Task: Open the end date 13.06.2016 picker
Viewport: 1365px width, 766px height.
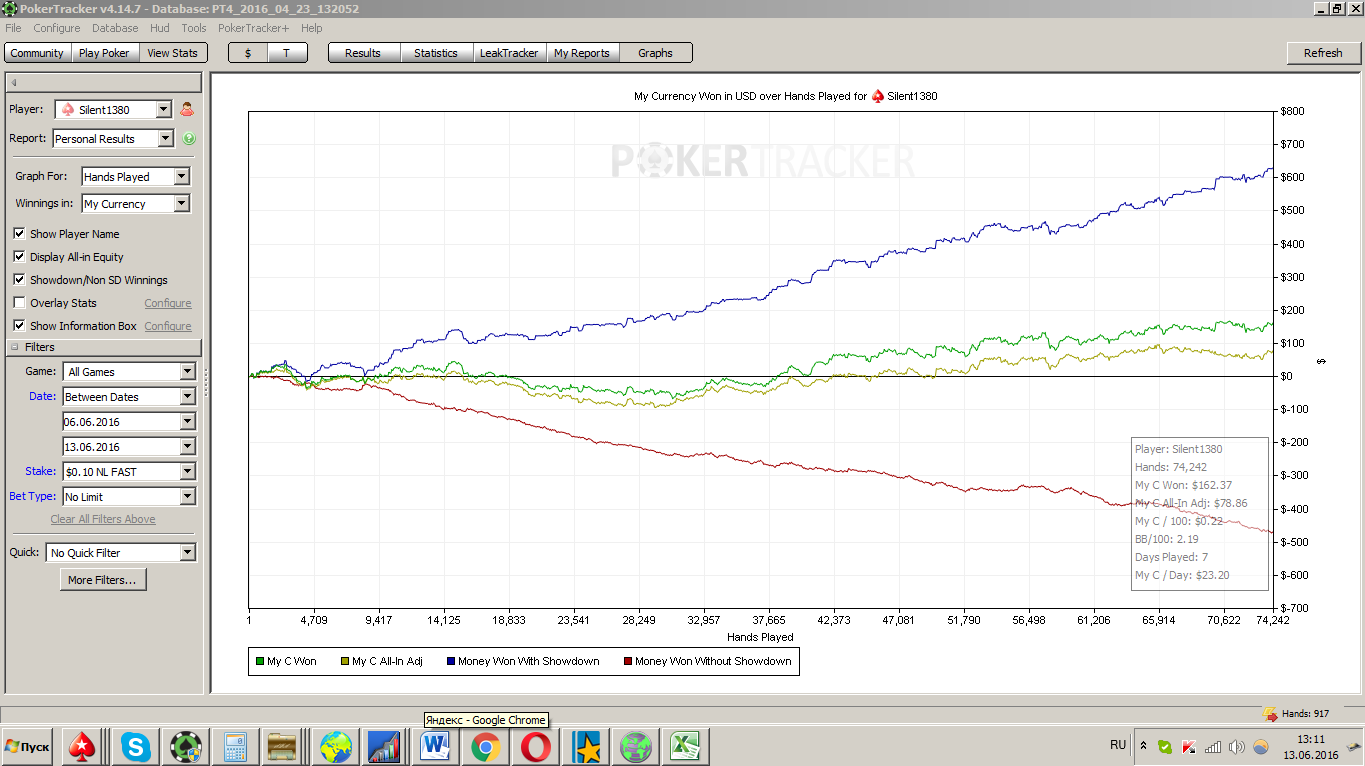Action: (x=129, y=447)
